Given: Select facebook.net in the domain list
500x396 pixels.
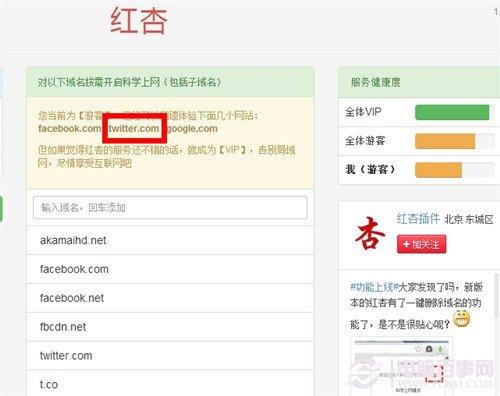Looking at the screenshot, I should 170,298.
